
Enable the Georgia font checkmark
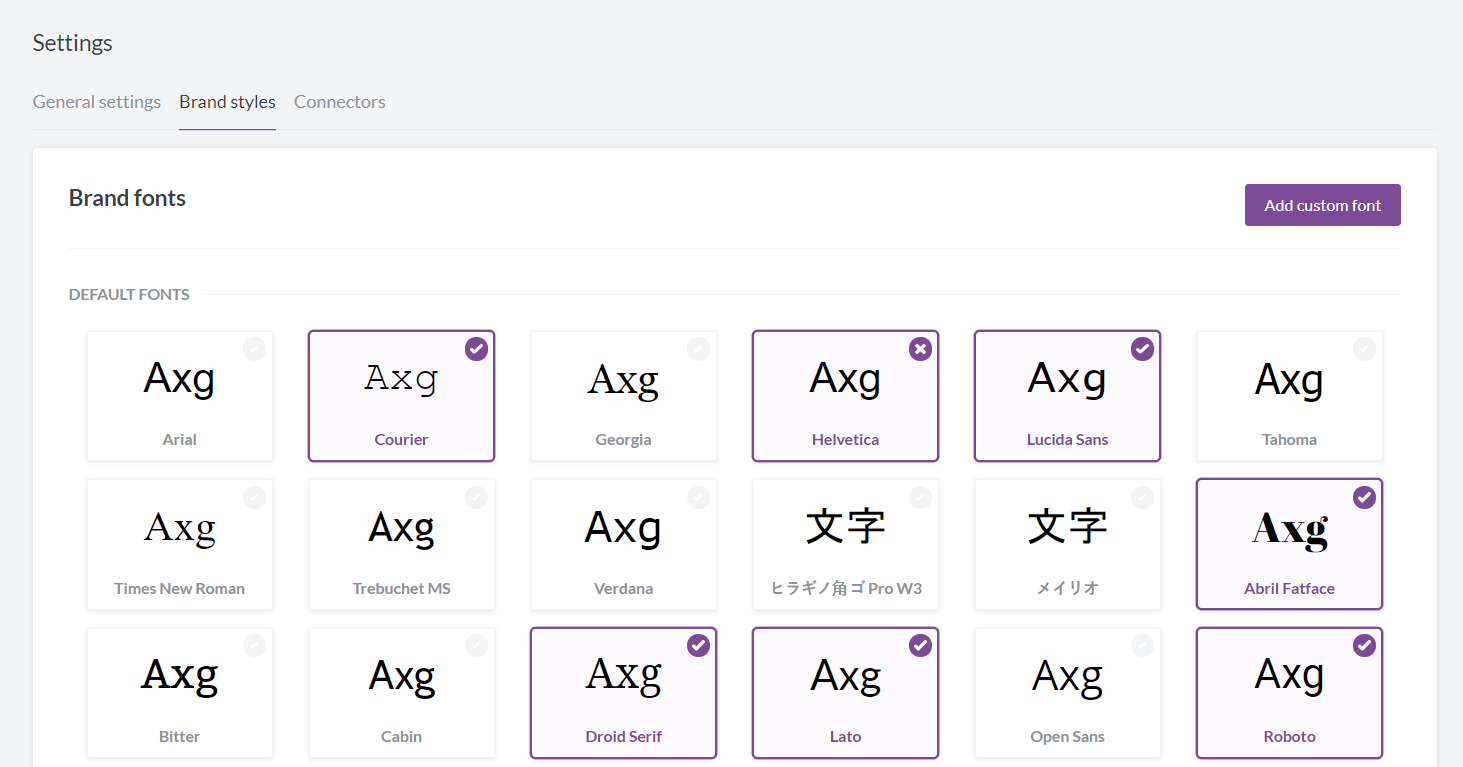(699, 349)
